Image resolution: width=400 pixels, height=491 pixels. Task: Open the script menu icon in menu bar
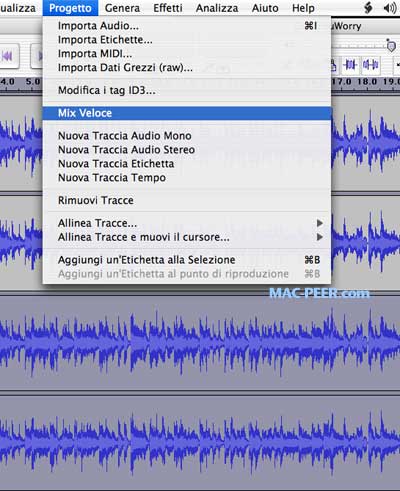pyautogui.click(x=368, y=8)
